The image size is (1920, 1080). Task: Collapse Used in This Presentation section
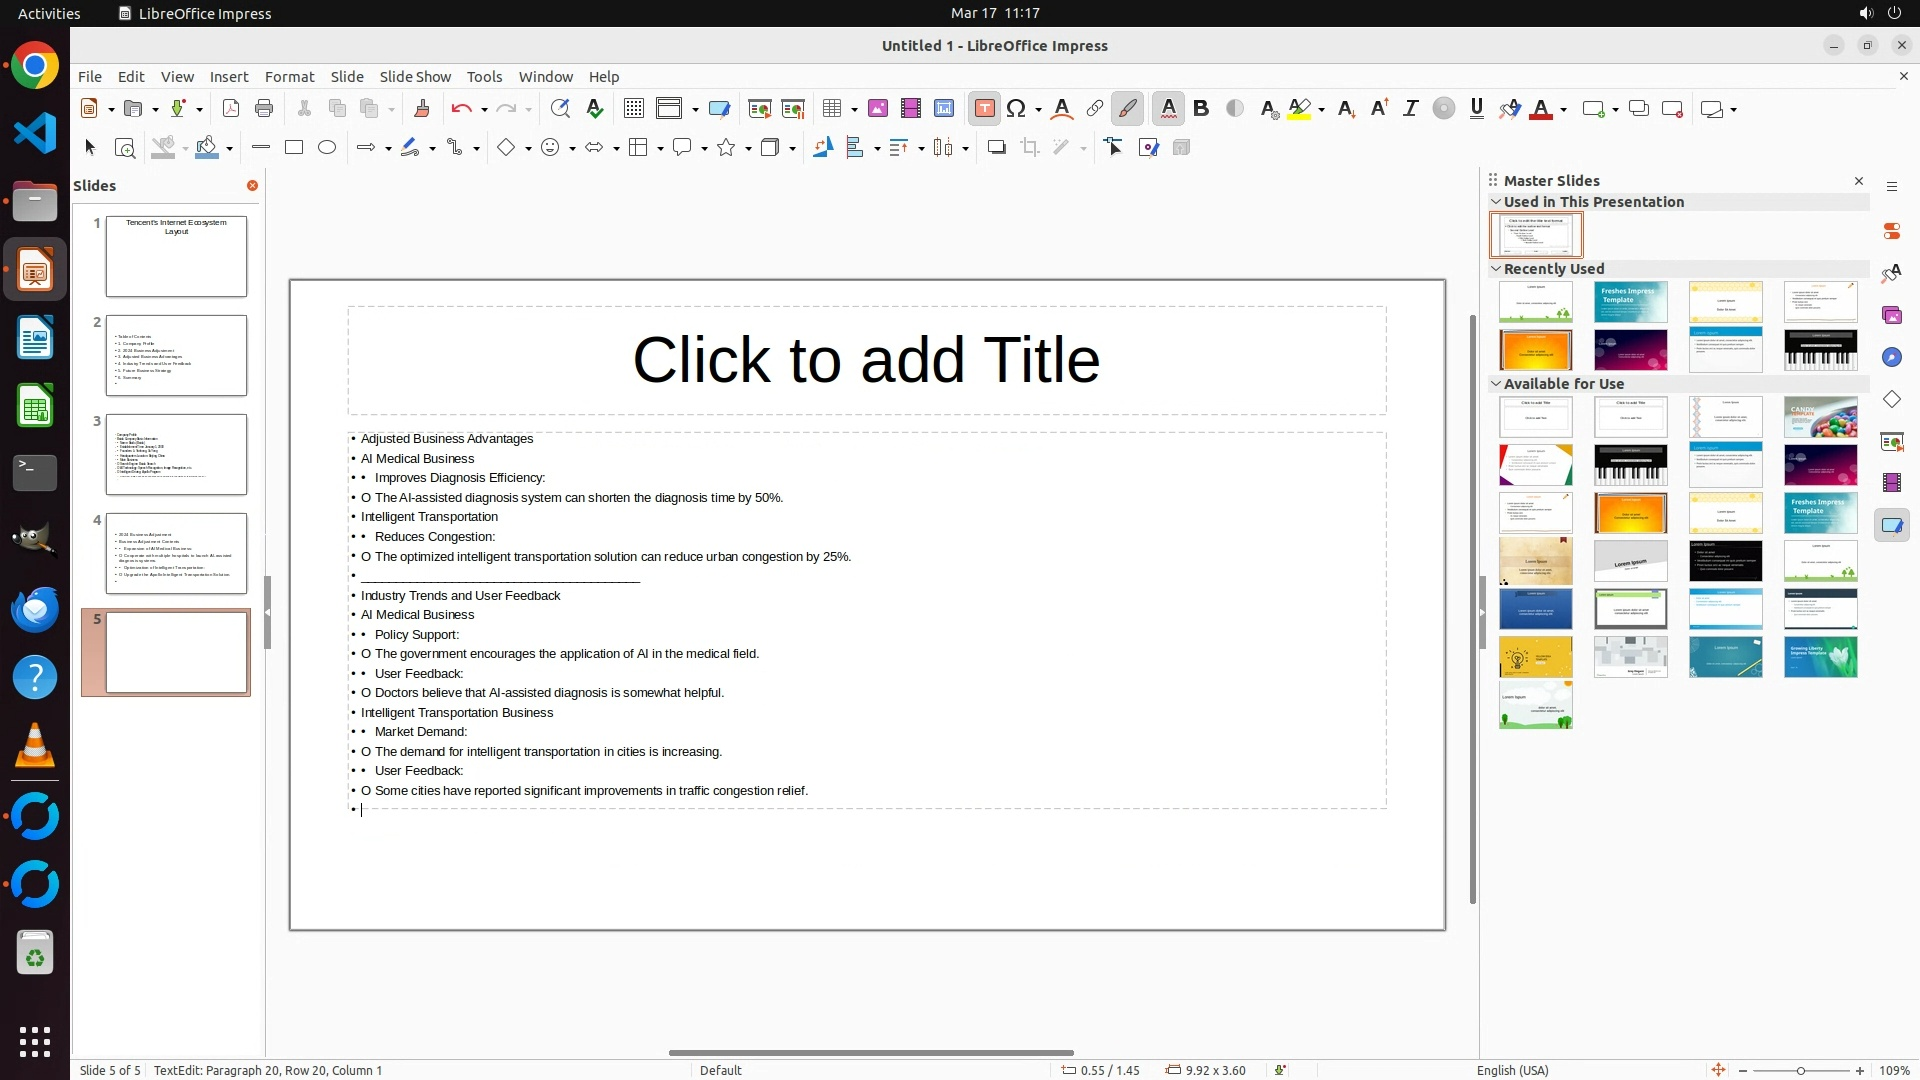(1496, 202)
